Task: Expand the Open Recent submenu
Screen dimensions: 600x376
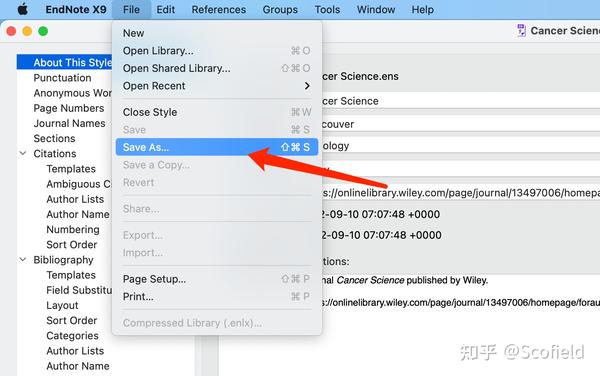Action: click(217, 86)
